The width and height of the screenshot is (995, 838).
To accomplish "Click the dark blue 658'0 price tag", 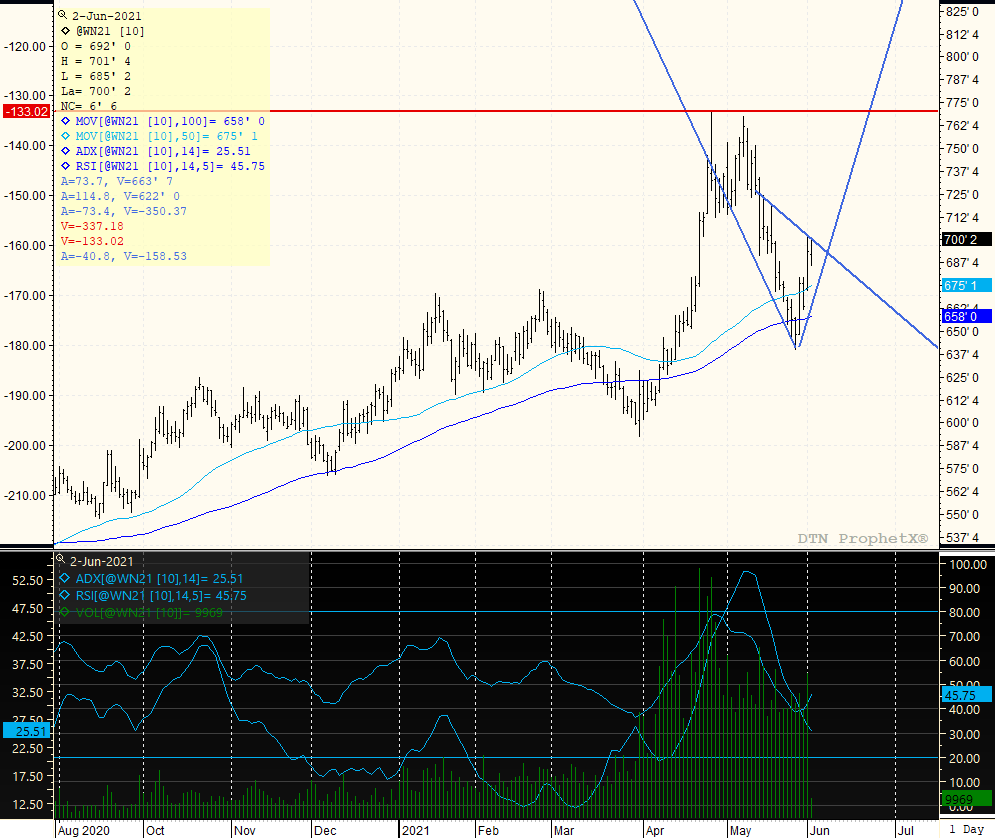I will click(966, 316).
